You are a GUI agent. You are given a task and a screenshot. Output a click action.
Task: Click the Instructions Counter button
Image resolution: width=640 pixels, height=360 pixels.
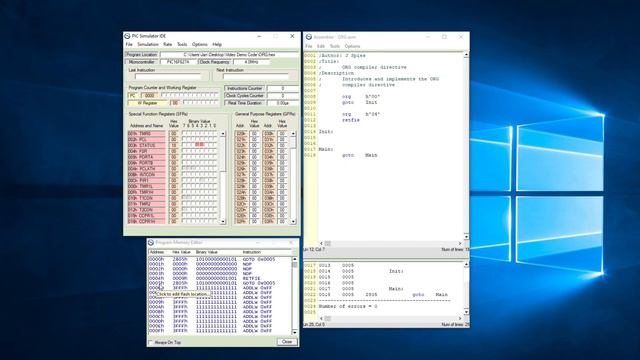(244, 88)
